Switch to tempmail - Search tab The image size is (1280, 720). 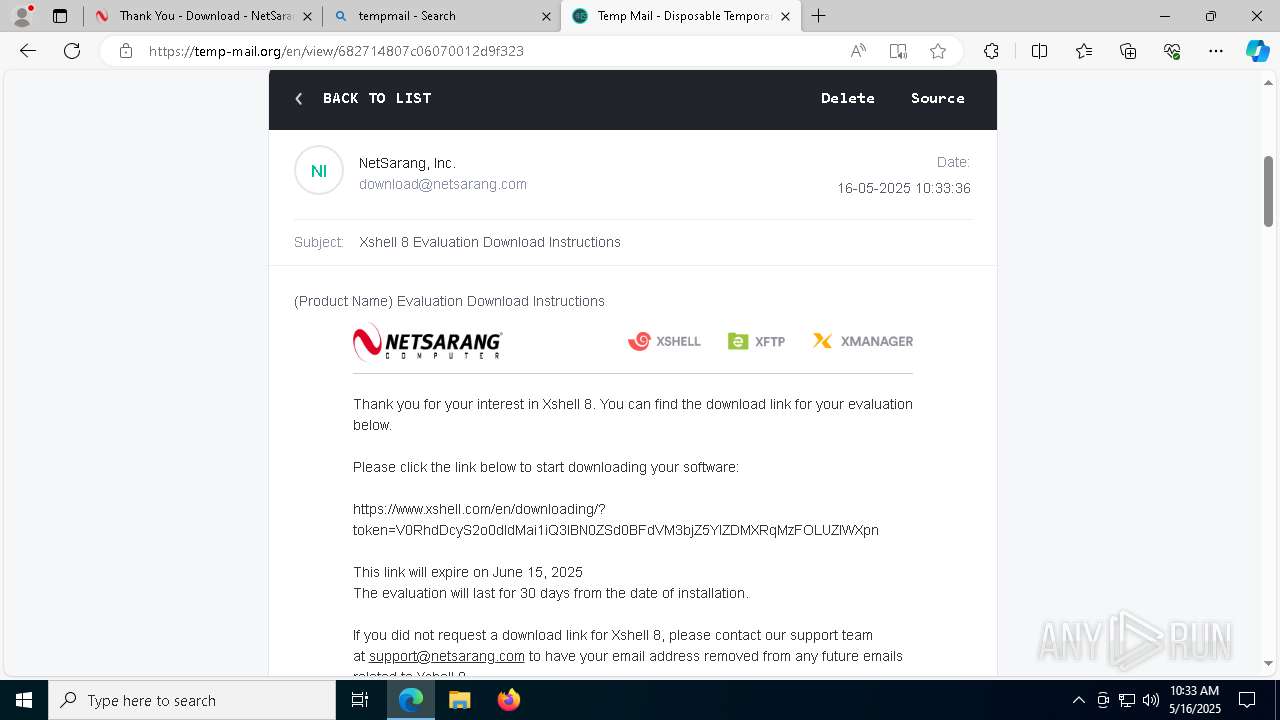(x=443, y=16)
